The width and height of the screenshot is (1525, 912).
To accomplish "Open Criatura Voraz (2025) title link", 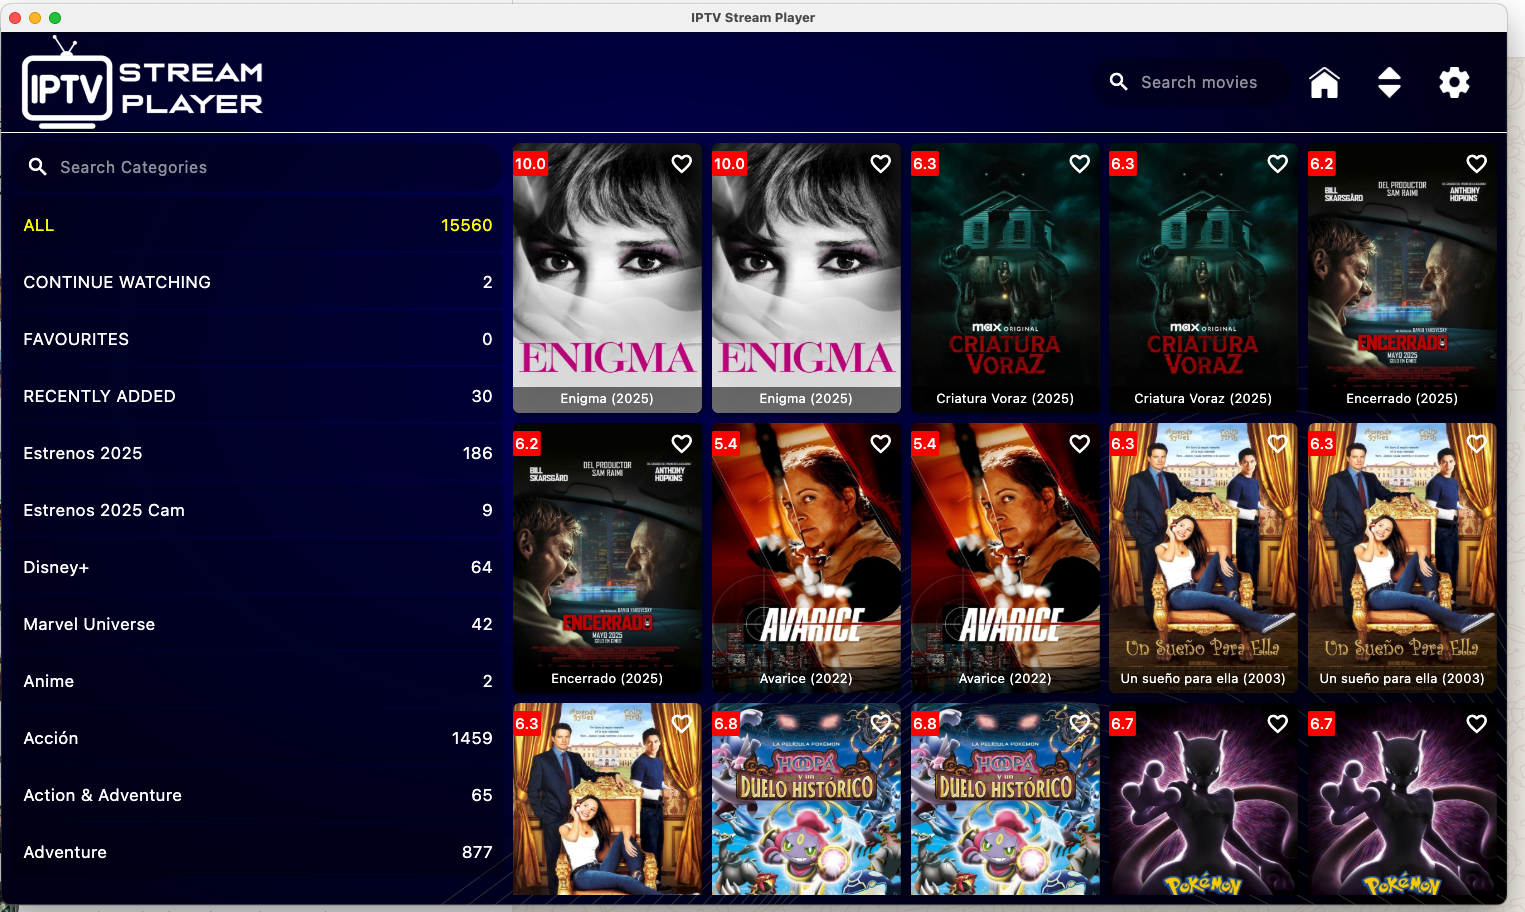I will click(1004, 398).
